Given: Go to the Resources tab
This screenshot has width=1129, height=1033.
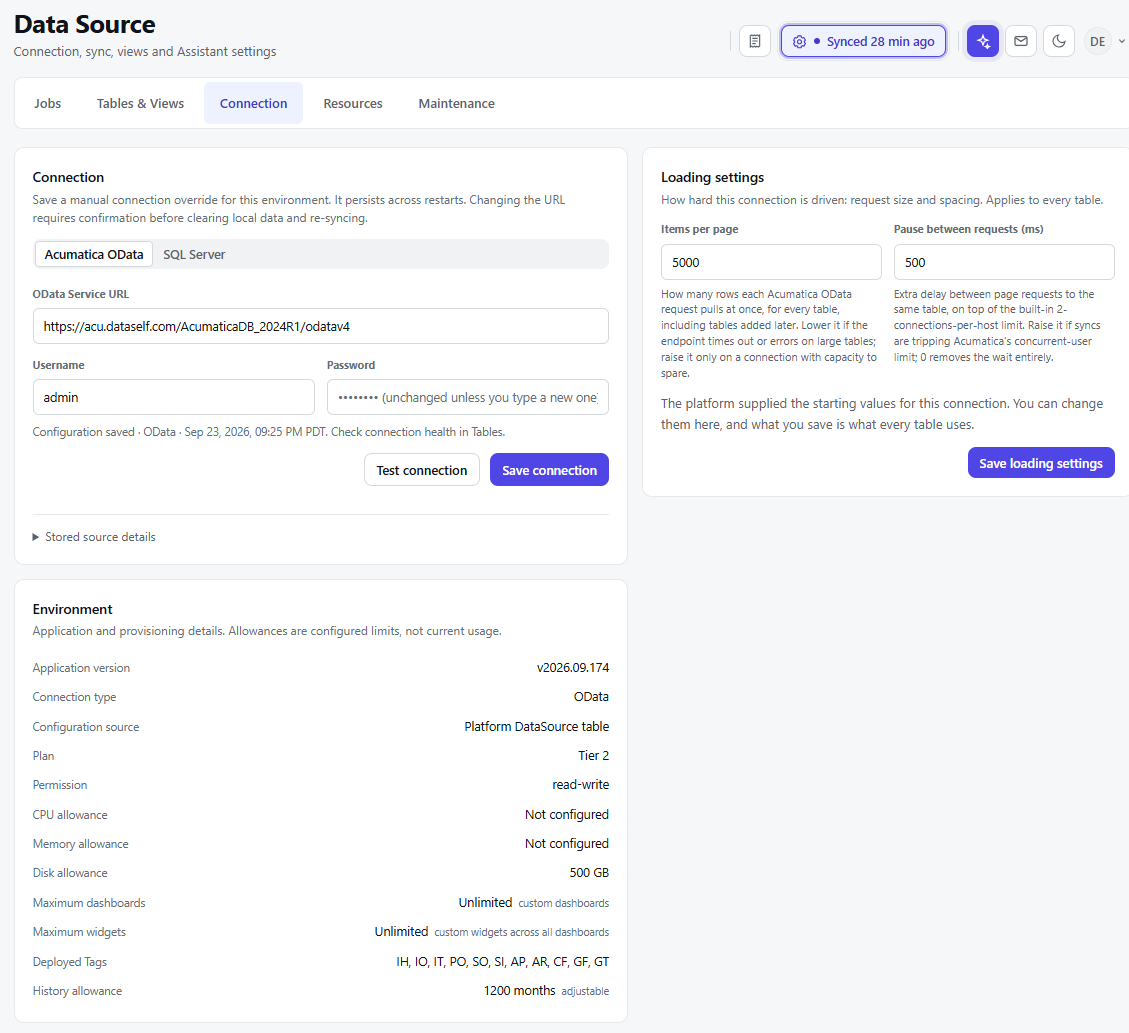Looking at the screenshot, I should tap(353, 103).
